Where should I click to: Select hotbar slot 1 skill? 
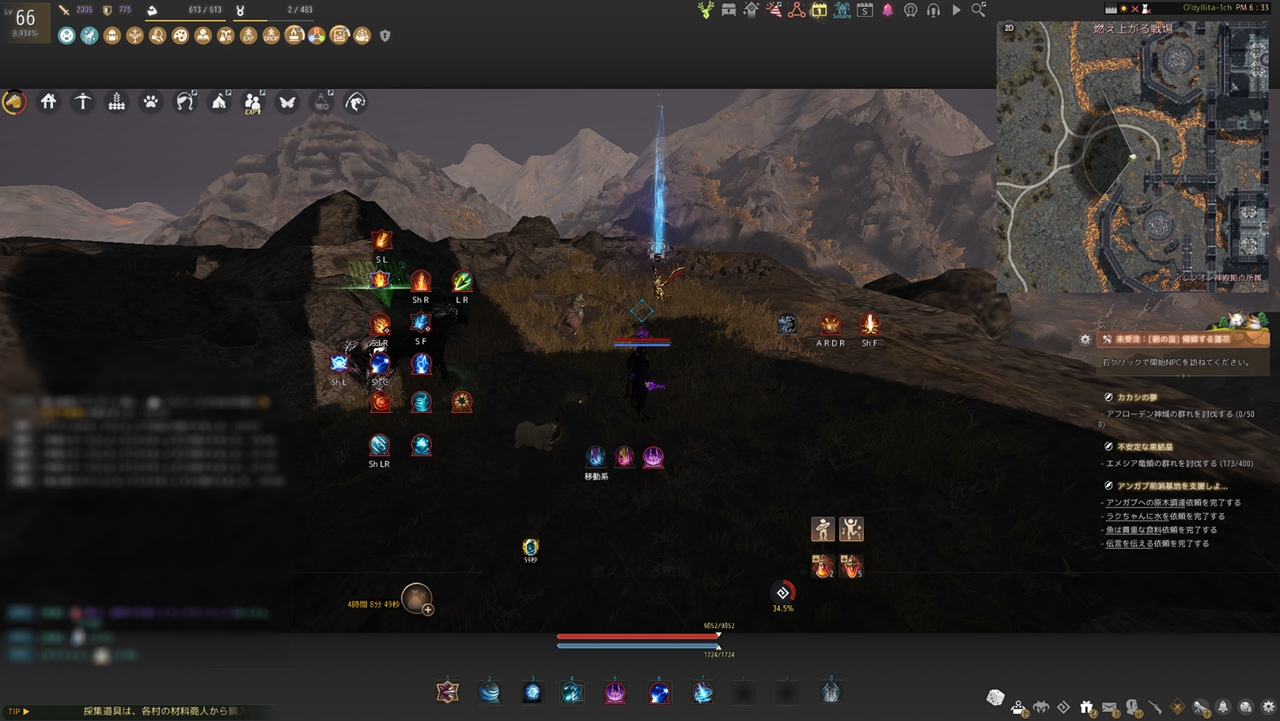click(x=447, y=691)
